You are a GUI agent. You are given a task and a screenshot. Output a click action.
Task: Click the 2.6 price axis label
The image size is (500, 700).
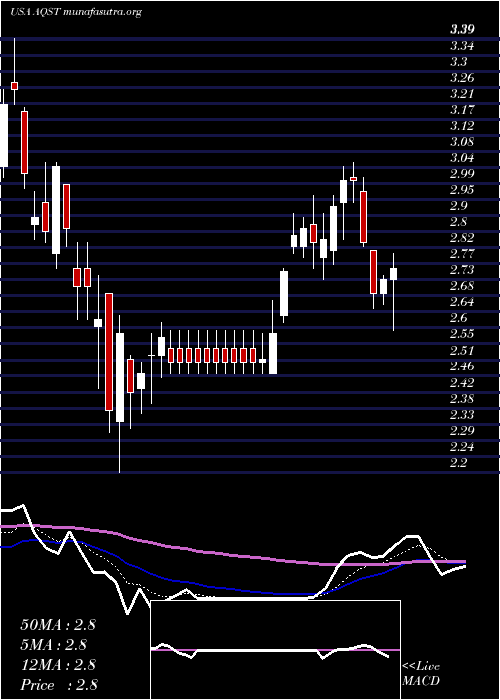point(459,318)
